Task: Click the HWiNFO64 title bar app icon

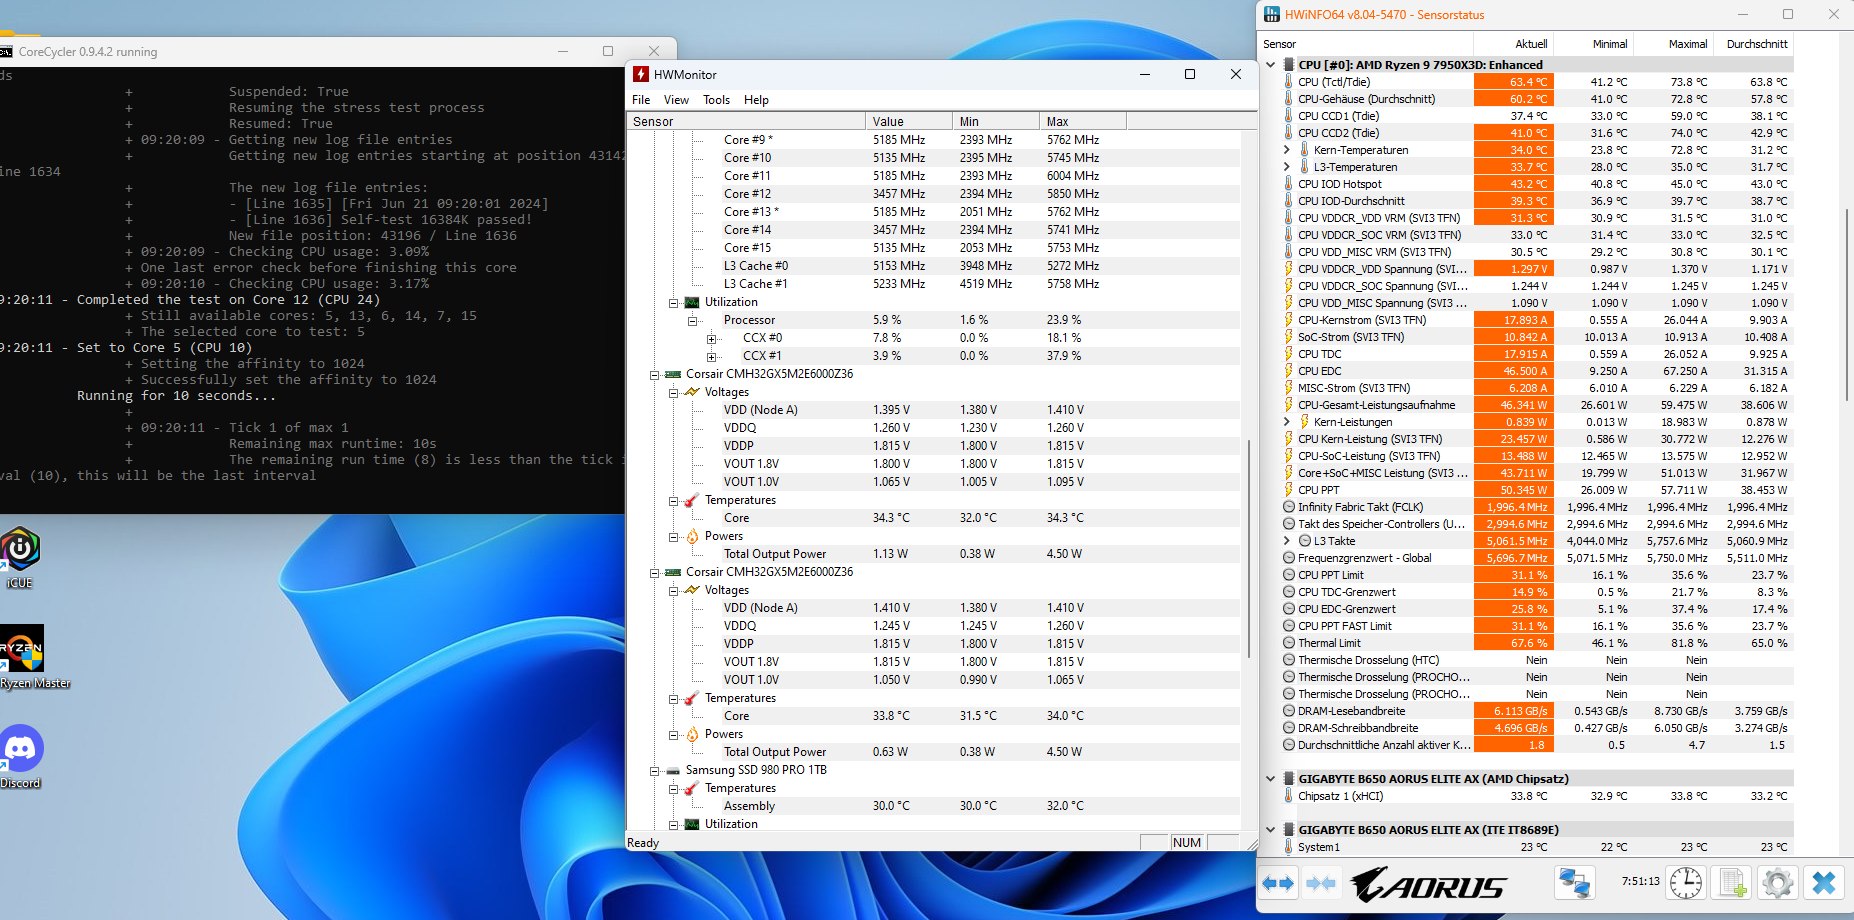Action: 1271,14
